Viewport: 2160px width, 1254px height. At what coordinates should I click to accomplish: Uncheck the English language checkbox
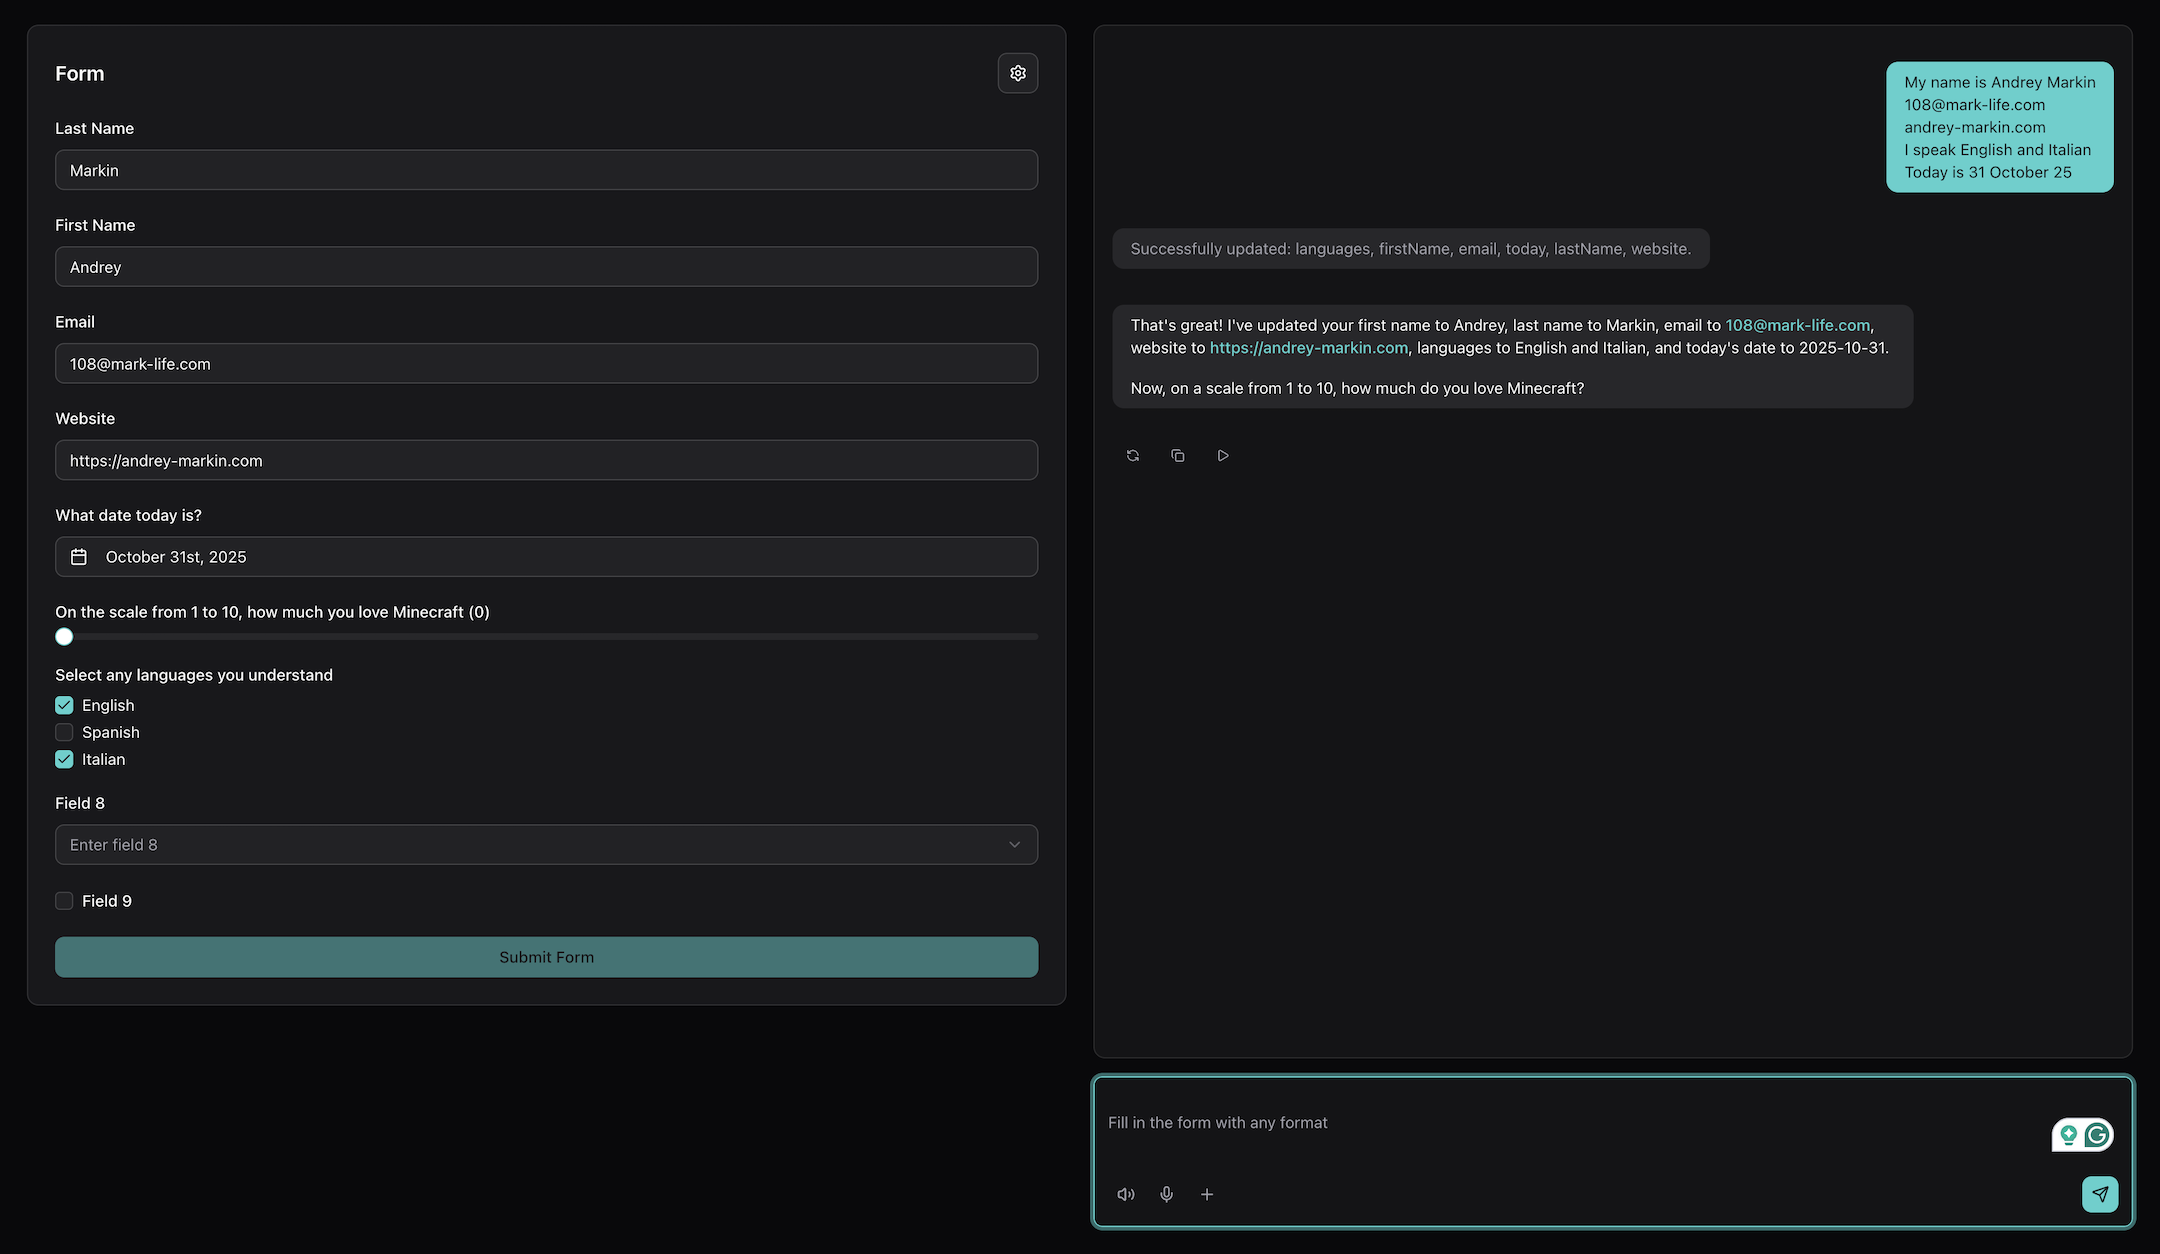pos(64,705)
